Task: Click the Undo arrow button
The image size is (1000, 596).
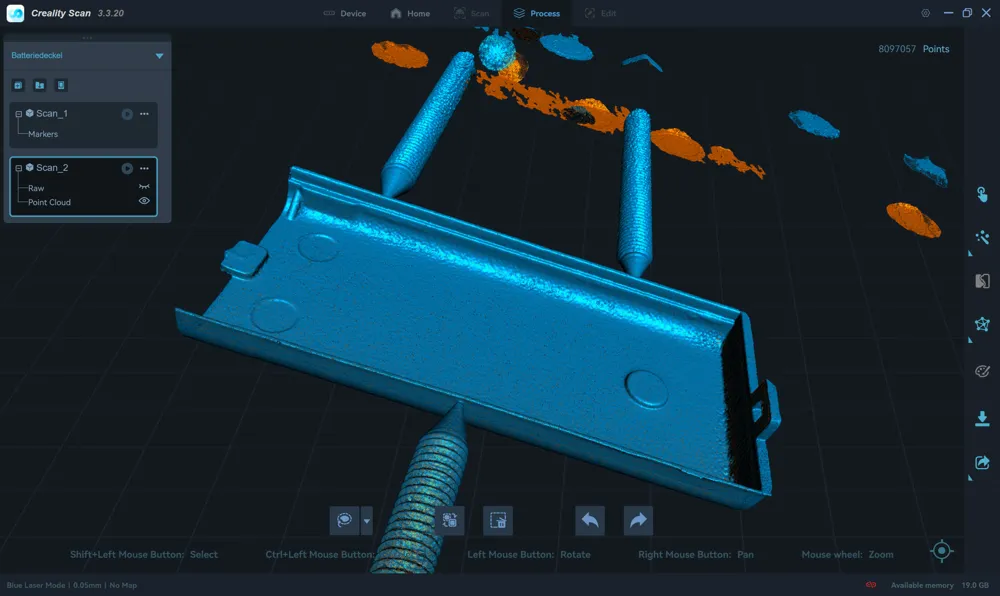Action: (589, 520)
